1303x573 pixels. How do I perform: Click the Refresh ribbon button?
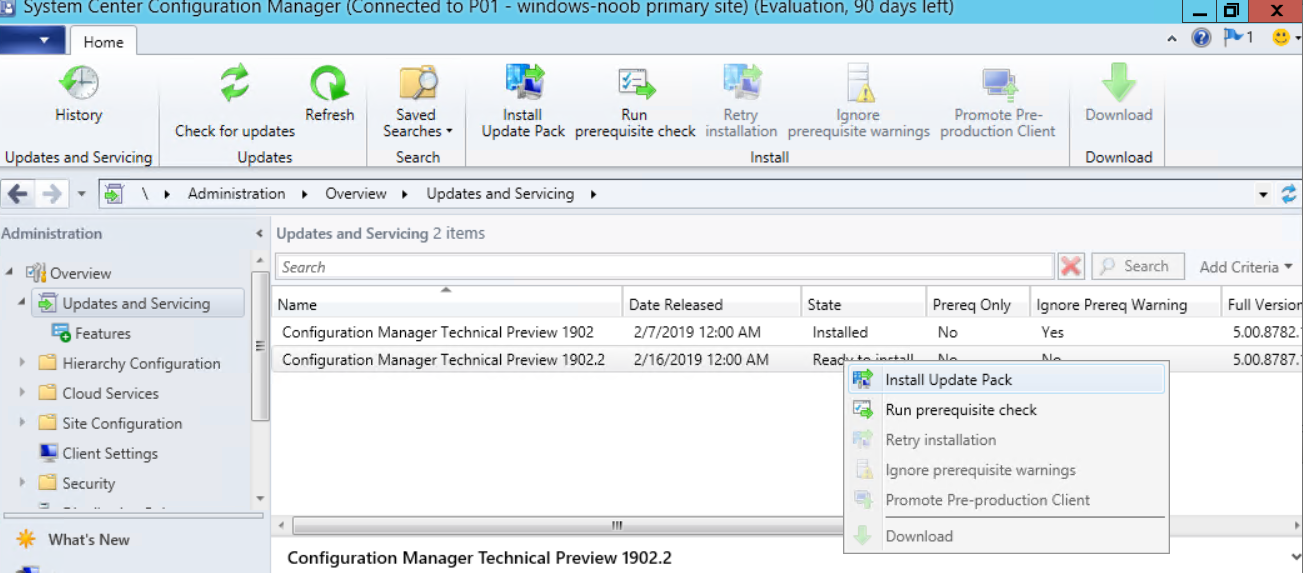coord(330,95)
